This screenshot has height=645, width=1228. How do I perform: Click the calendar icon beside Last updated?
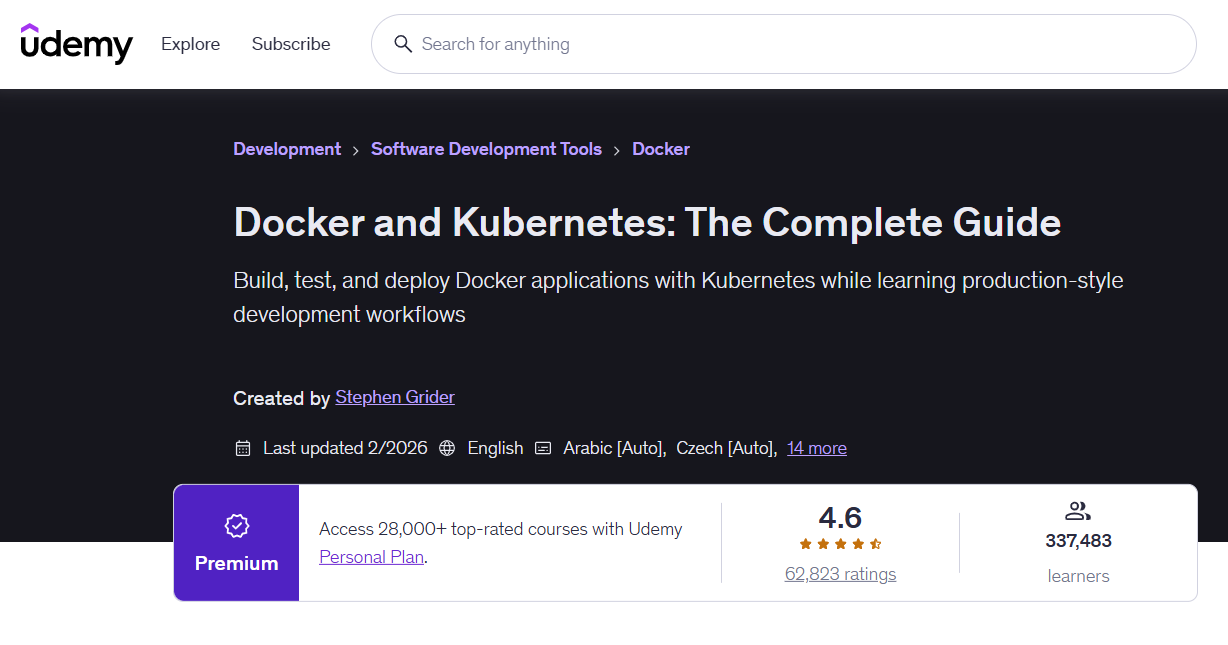(242, 448)
